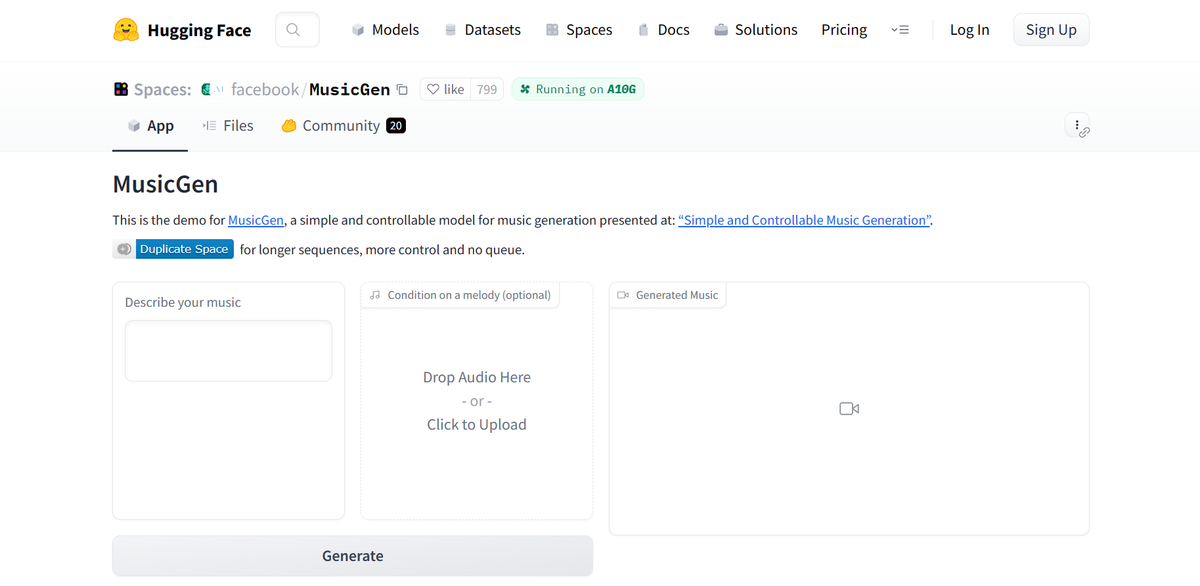Open the three-dot options menu
The height and width of the screenshot is (586, 1200).
tap(1077, 126)
